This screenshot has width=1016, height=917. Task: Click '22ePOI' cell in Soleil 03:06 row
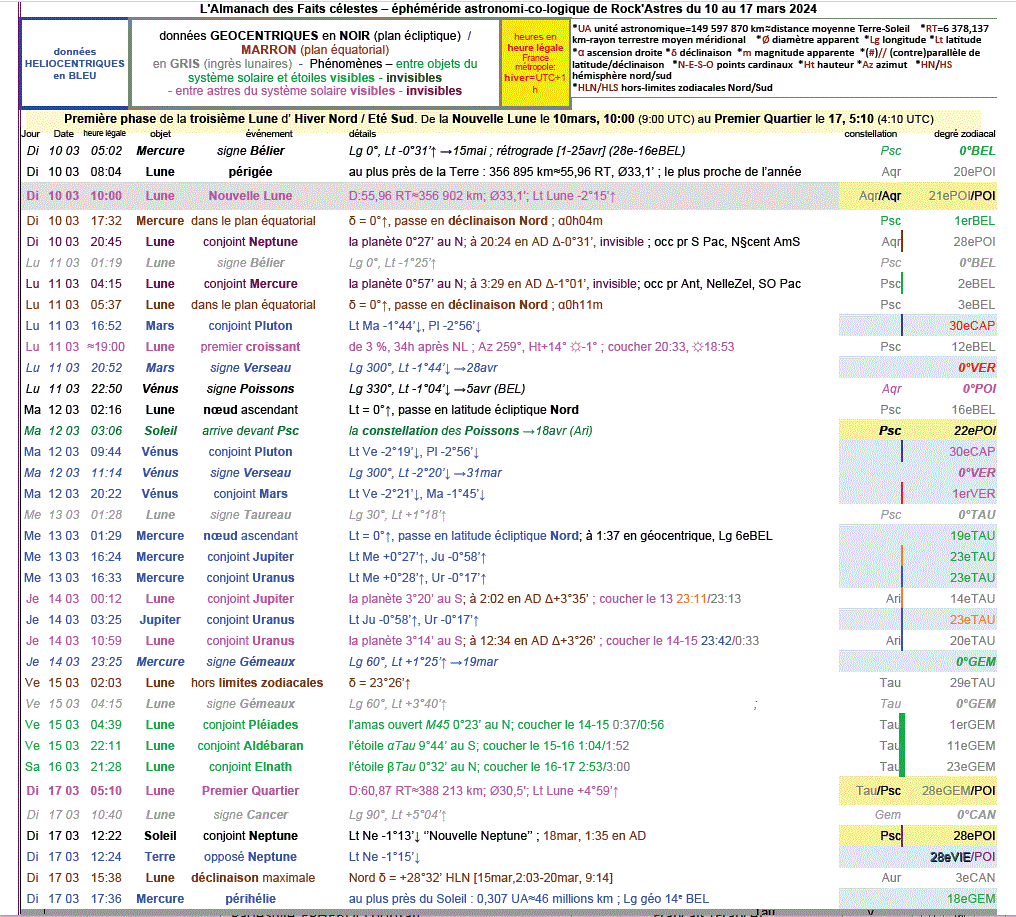[x=975, y=431]
